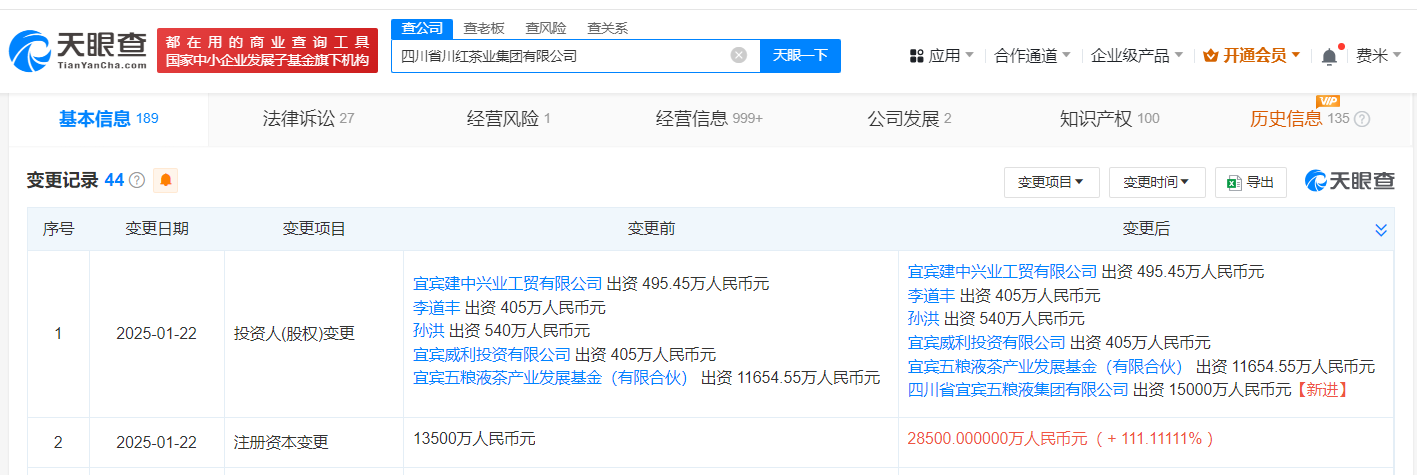Click the 应用 grid icon
Screen dimensions: 1417x475
point(916,56)
